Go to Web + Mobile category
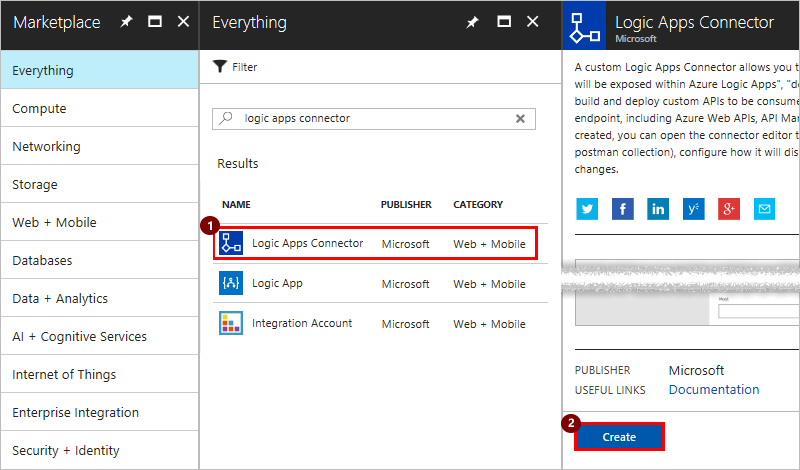800x470 pixels. click(x=54, y=223)
